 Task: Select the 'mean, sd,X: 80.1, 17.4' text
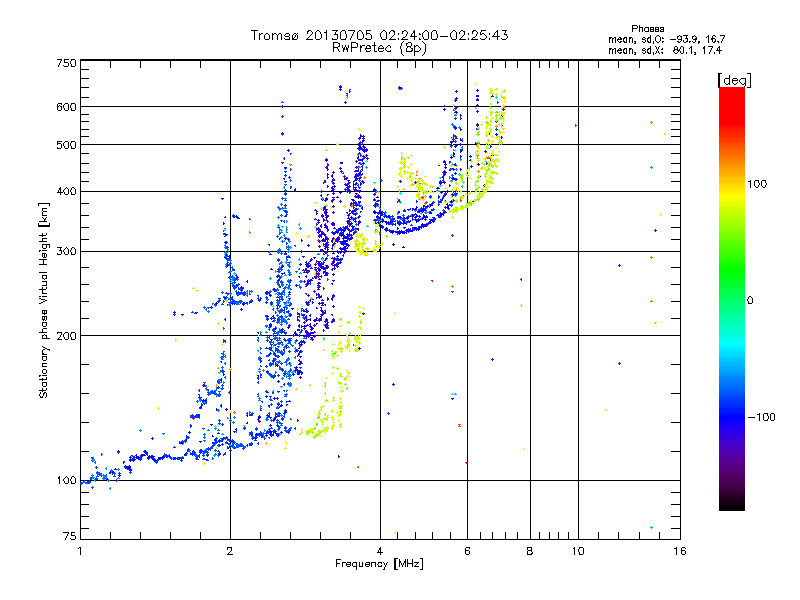(x=665, y=50)
